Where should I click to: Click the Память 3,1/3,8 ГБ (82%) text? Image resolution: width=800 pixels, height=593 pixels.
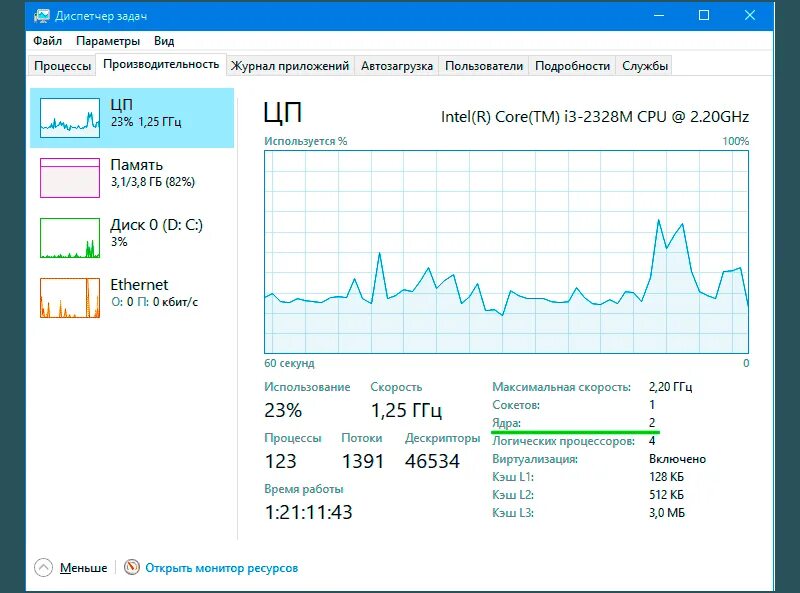pos(153,182)
